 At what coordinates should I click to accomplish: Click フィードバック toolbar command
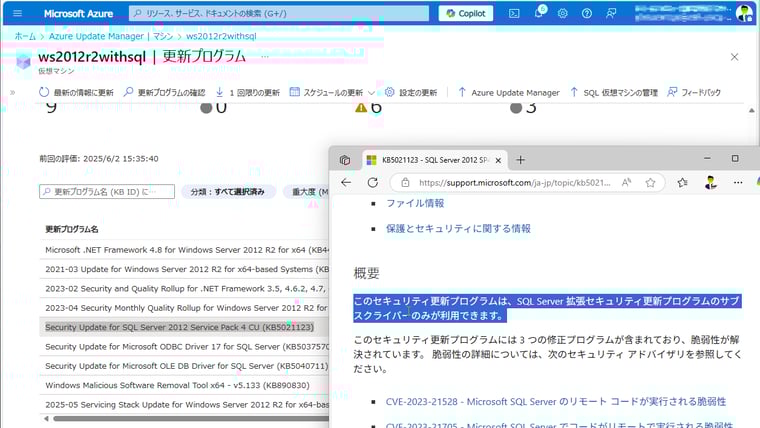[x=694, y=92]
